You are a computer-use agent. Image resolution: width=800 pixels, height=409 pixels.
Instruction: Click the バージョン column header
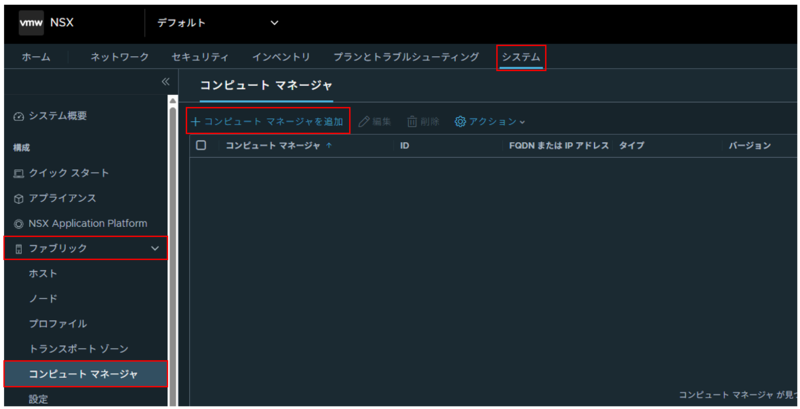pyautogui.click(x=749, y=146)
